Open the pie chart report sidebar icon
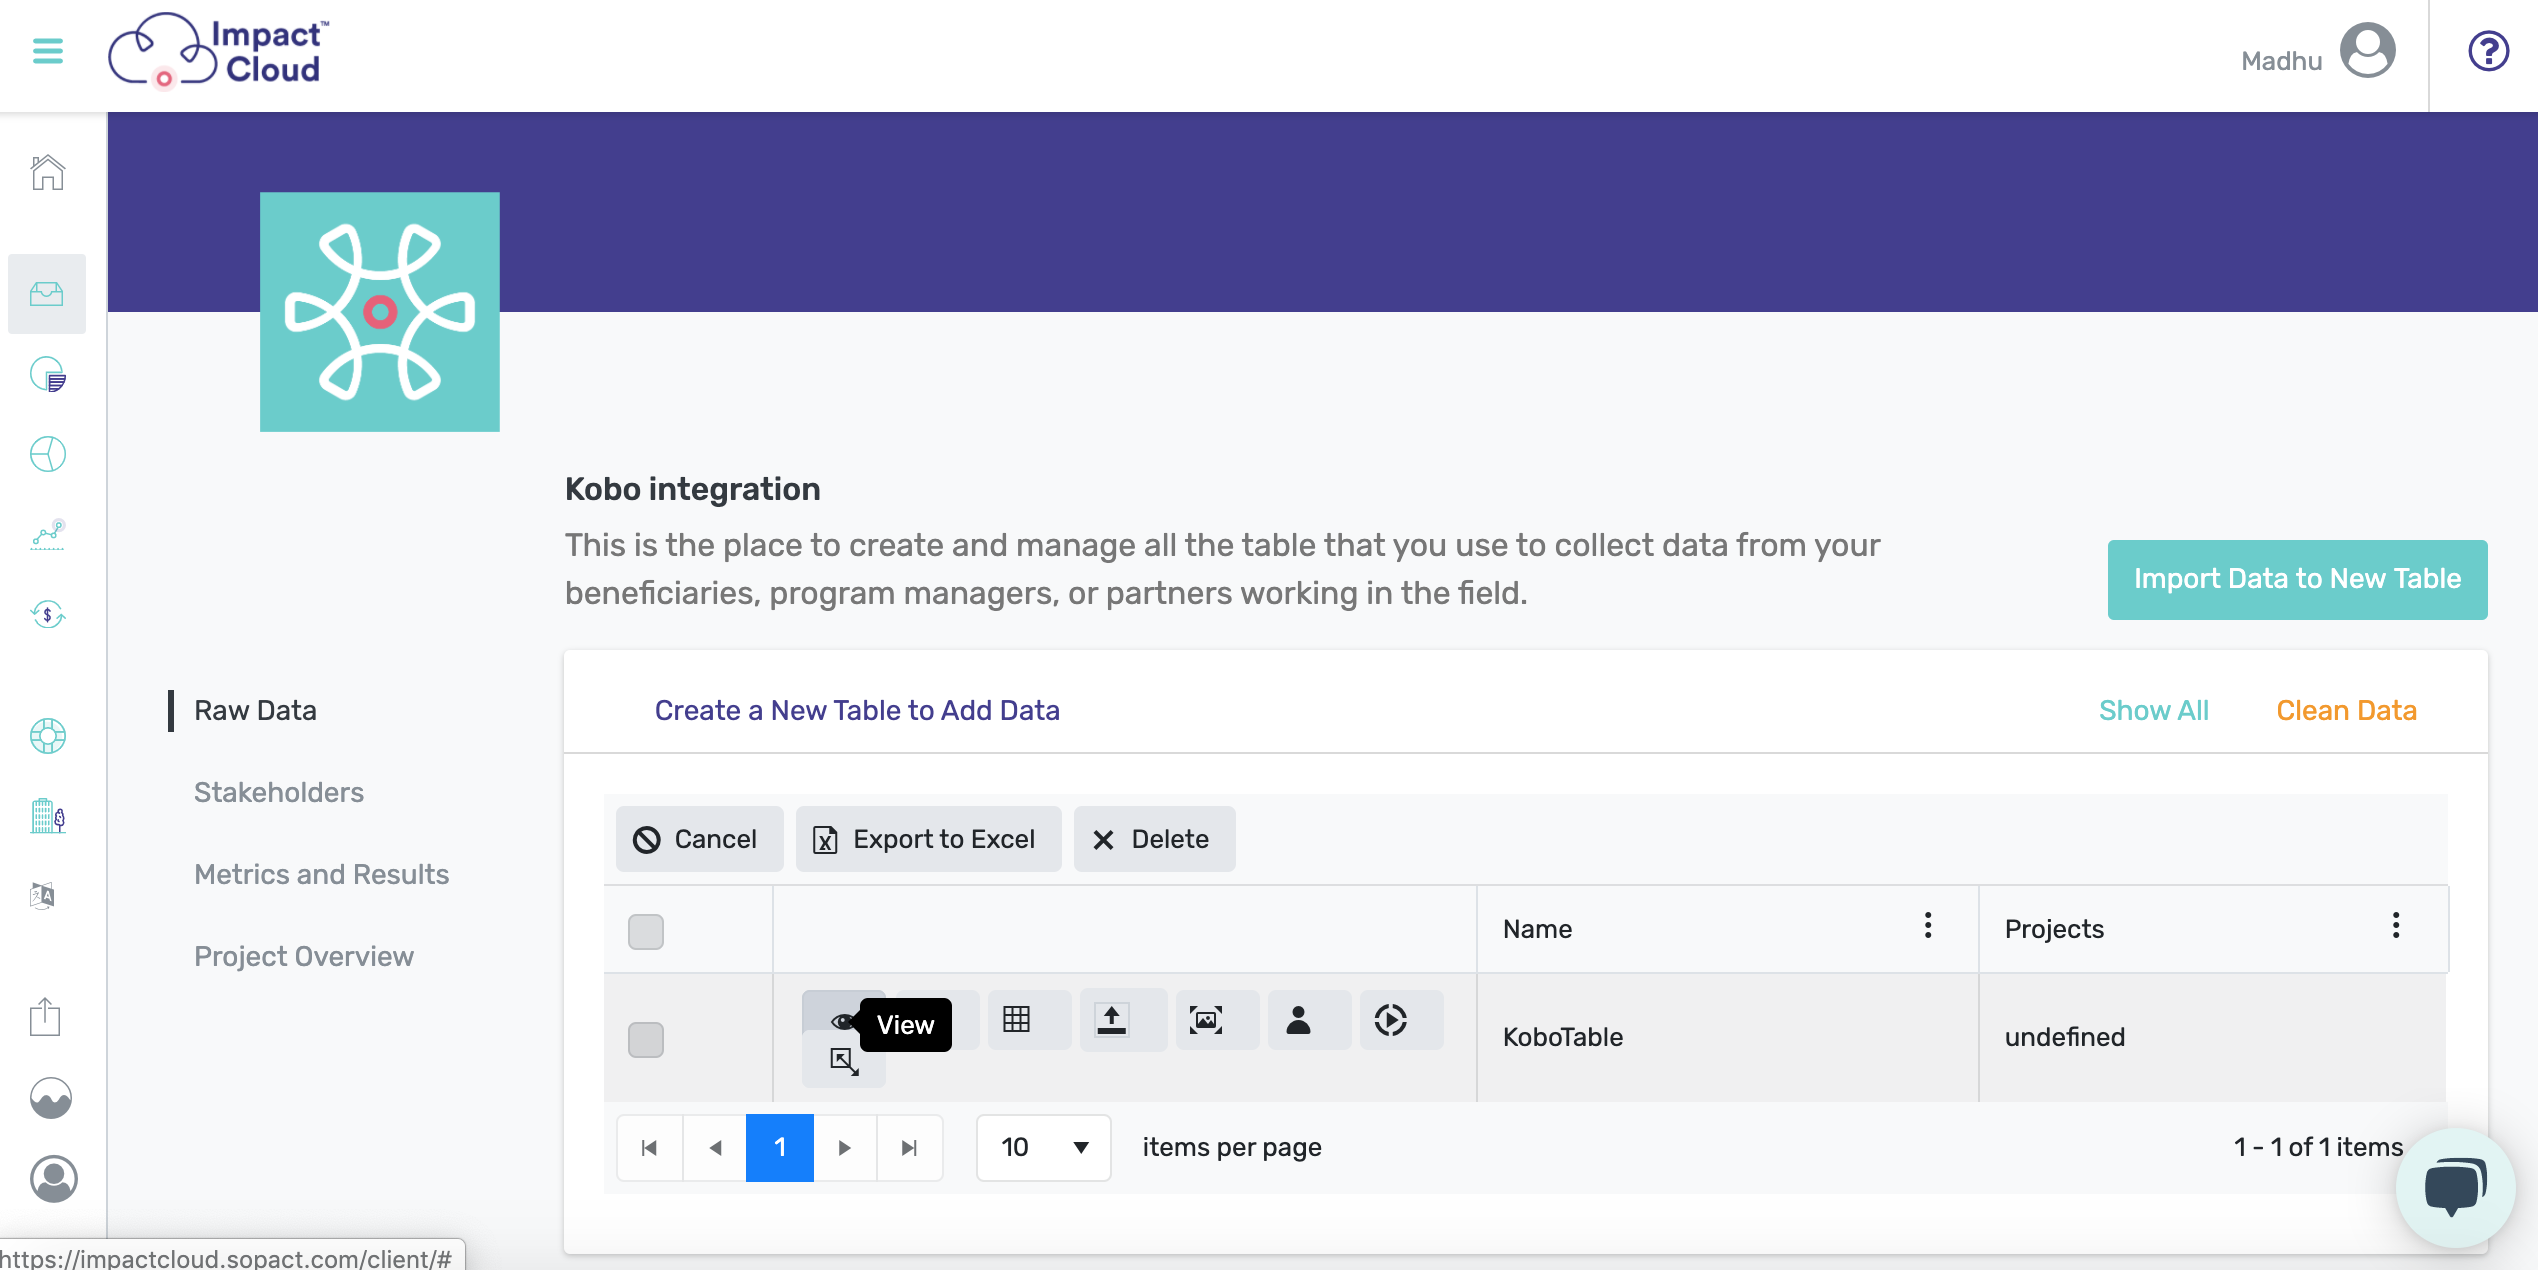The image size is (2538, 1270). 47,375
